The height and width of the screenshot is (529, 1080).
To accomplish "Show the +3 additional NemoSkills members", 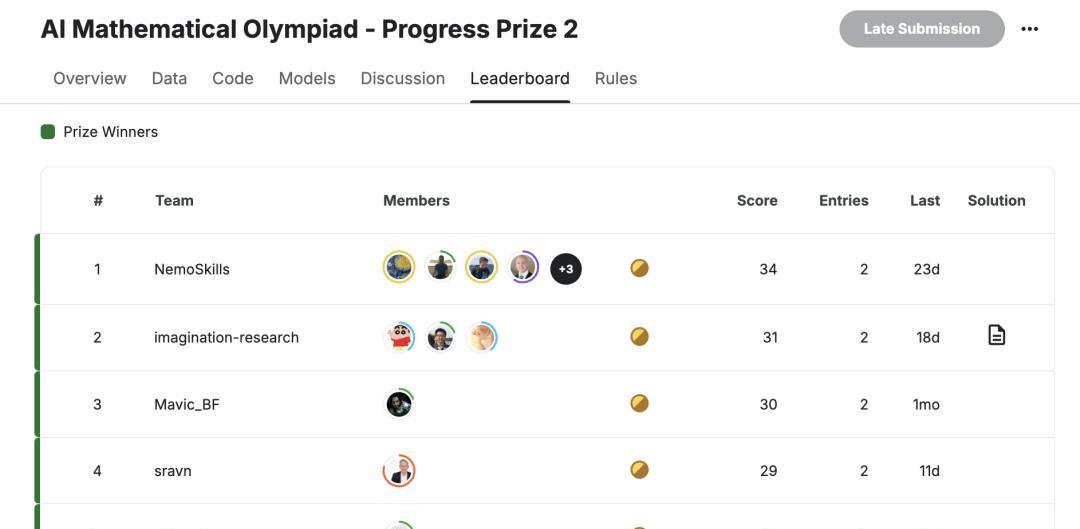I will coord(565,269).
